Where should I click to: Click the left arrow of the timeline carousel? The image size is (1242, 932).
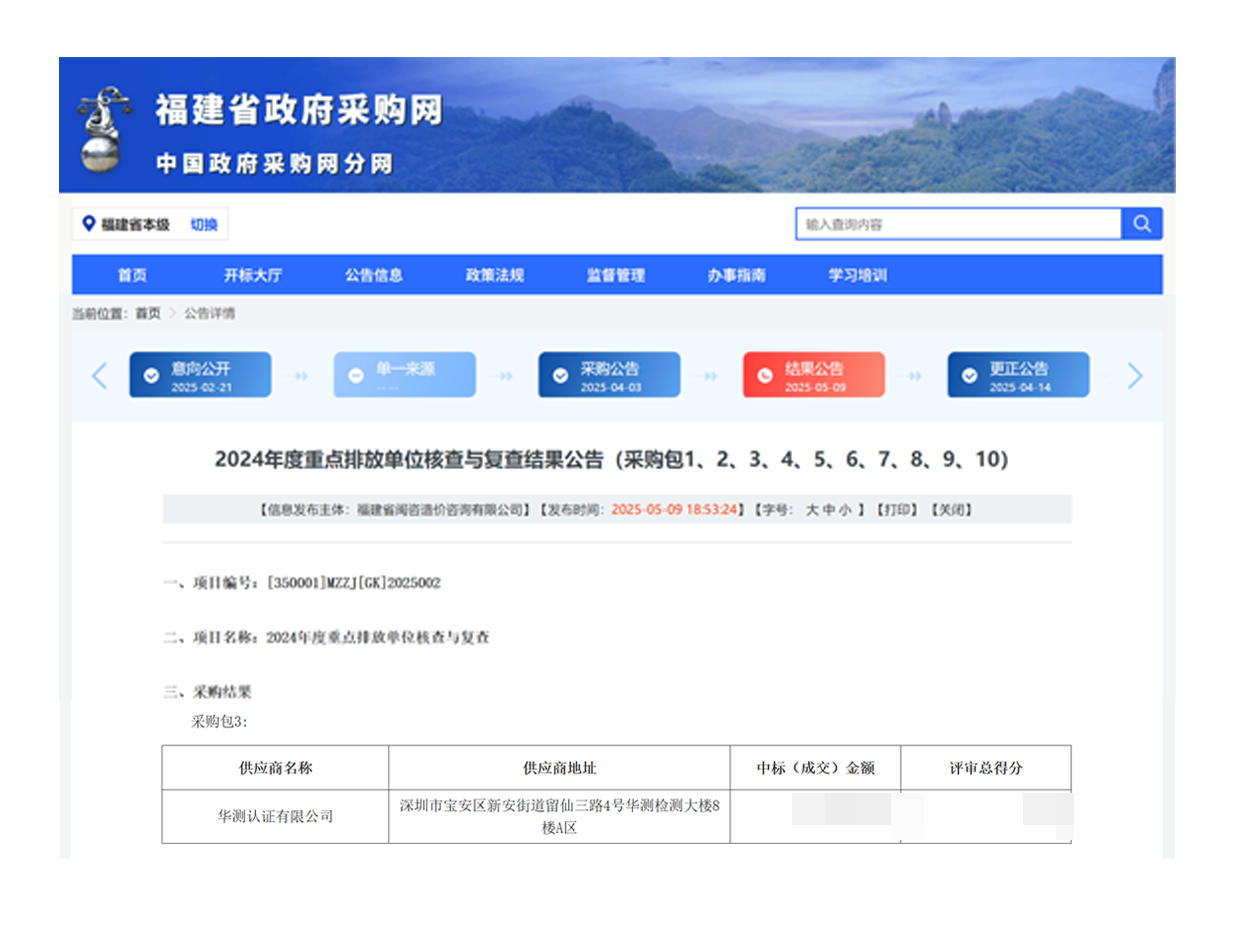[x=99, y=376]
